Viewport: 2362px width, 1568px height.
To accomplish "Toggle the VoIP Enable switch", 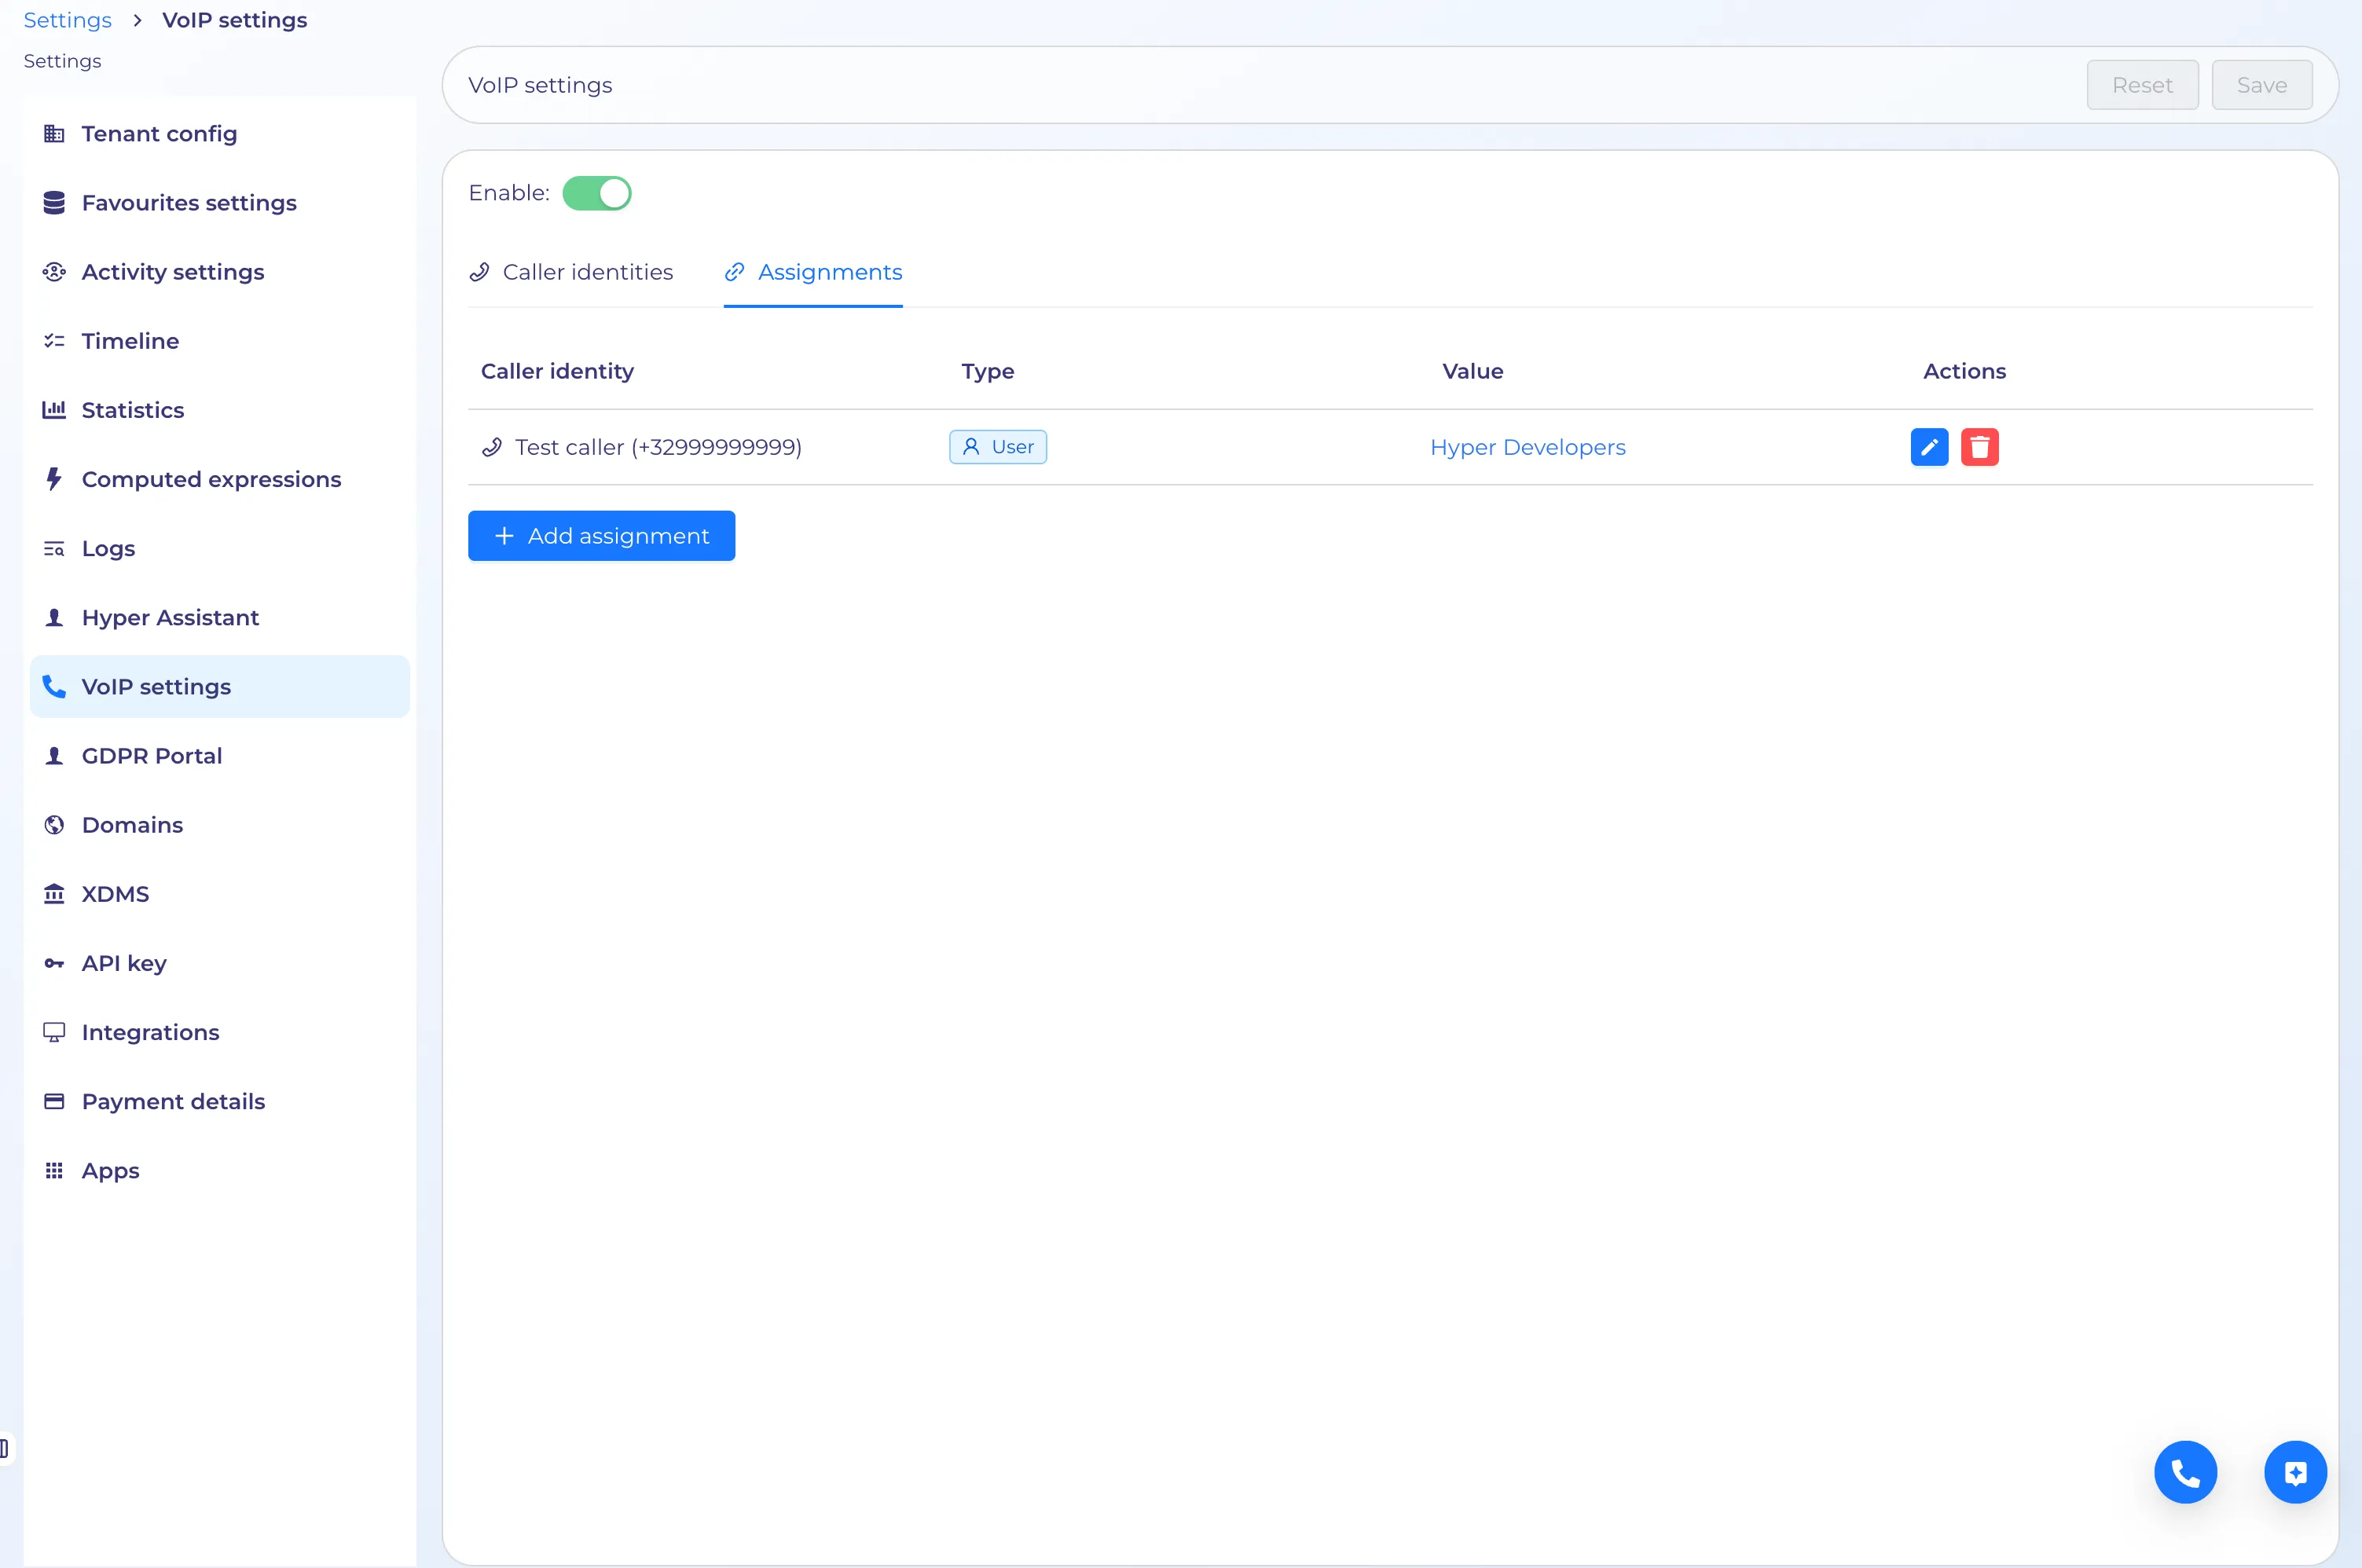I will click(x=597, y=193).
